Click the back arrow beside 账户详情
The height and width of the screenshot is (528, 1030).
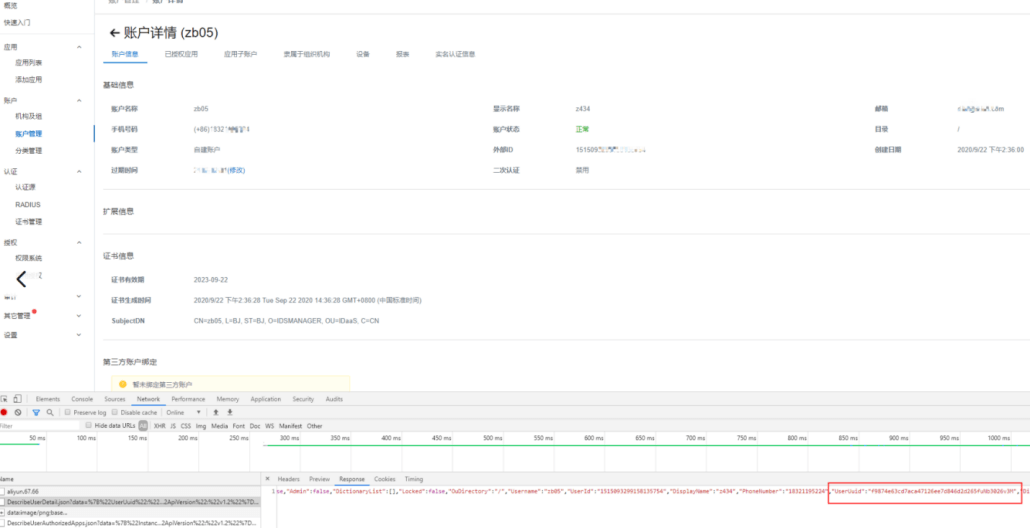(x=114, y=33)
